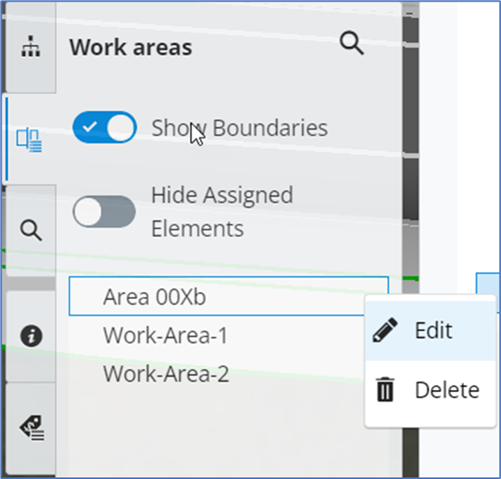The image size is (501, 479).
Task: Enable the Hide Assigned Elements toggle
Action: pyautogui.click(x=104, y=212)
